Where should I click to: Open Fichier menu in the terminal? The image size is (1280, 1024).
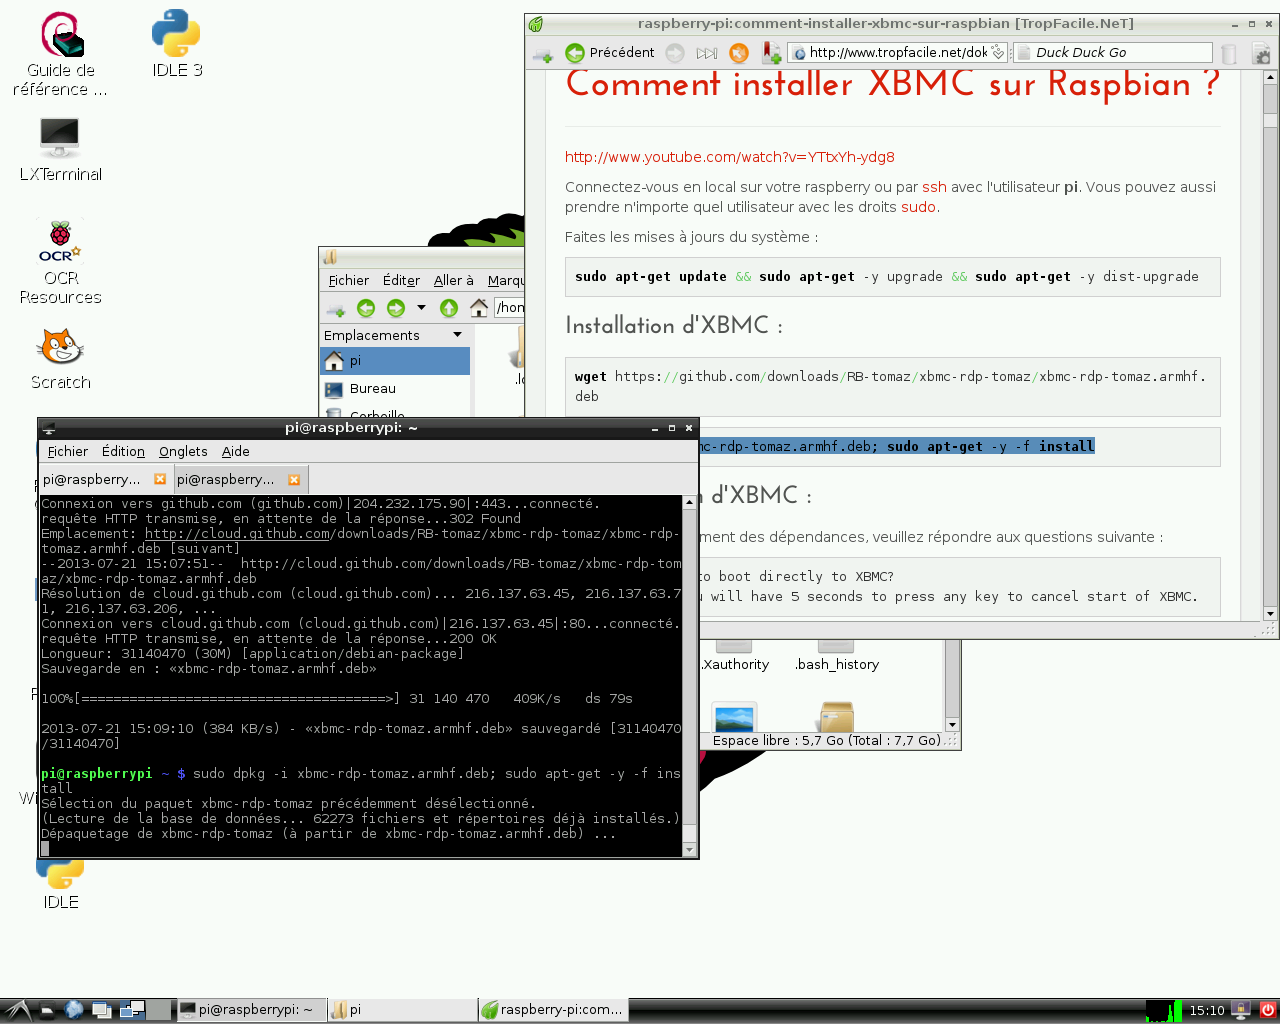click(x=68, y=452)
